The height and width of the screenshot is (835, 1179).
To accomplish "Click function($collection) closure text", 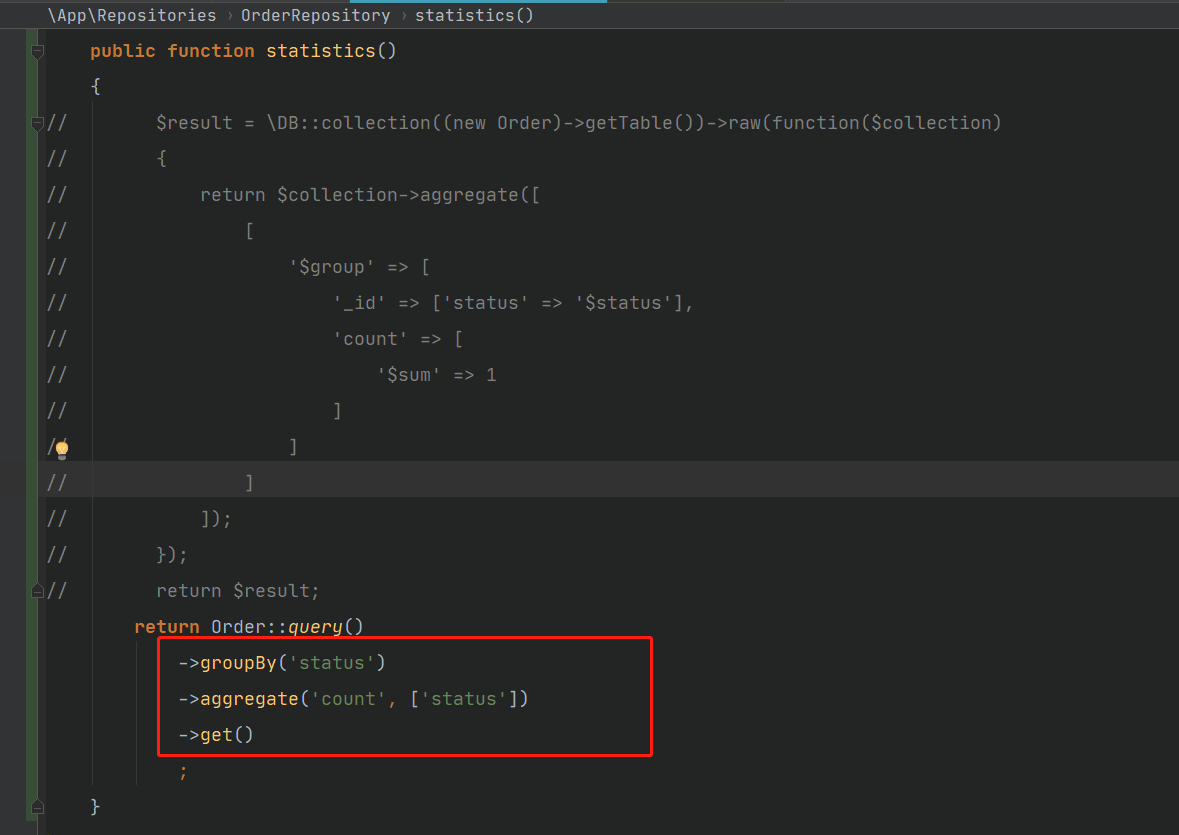I will (x=886, y=123).
